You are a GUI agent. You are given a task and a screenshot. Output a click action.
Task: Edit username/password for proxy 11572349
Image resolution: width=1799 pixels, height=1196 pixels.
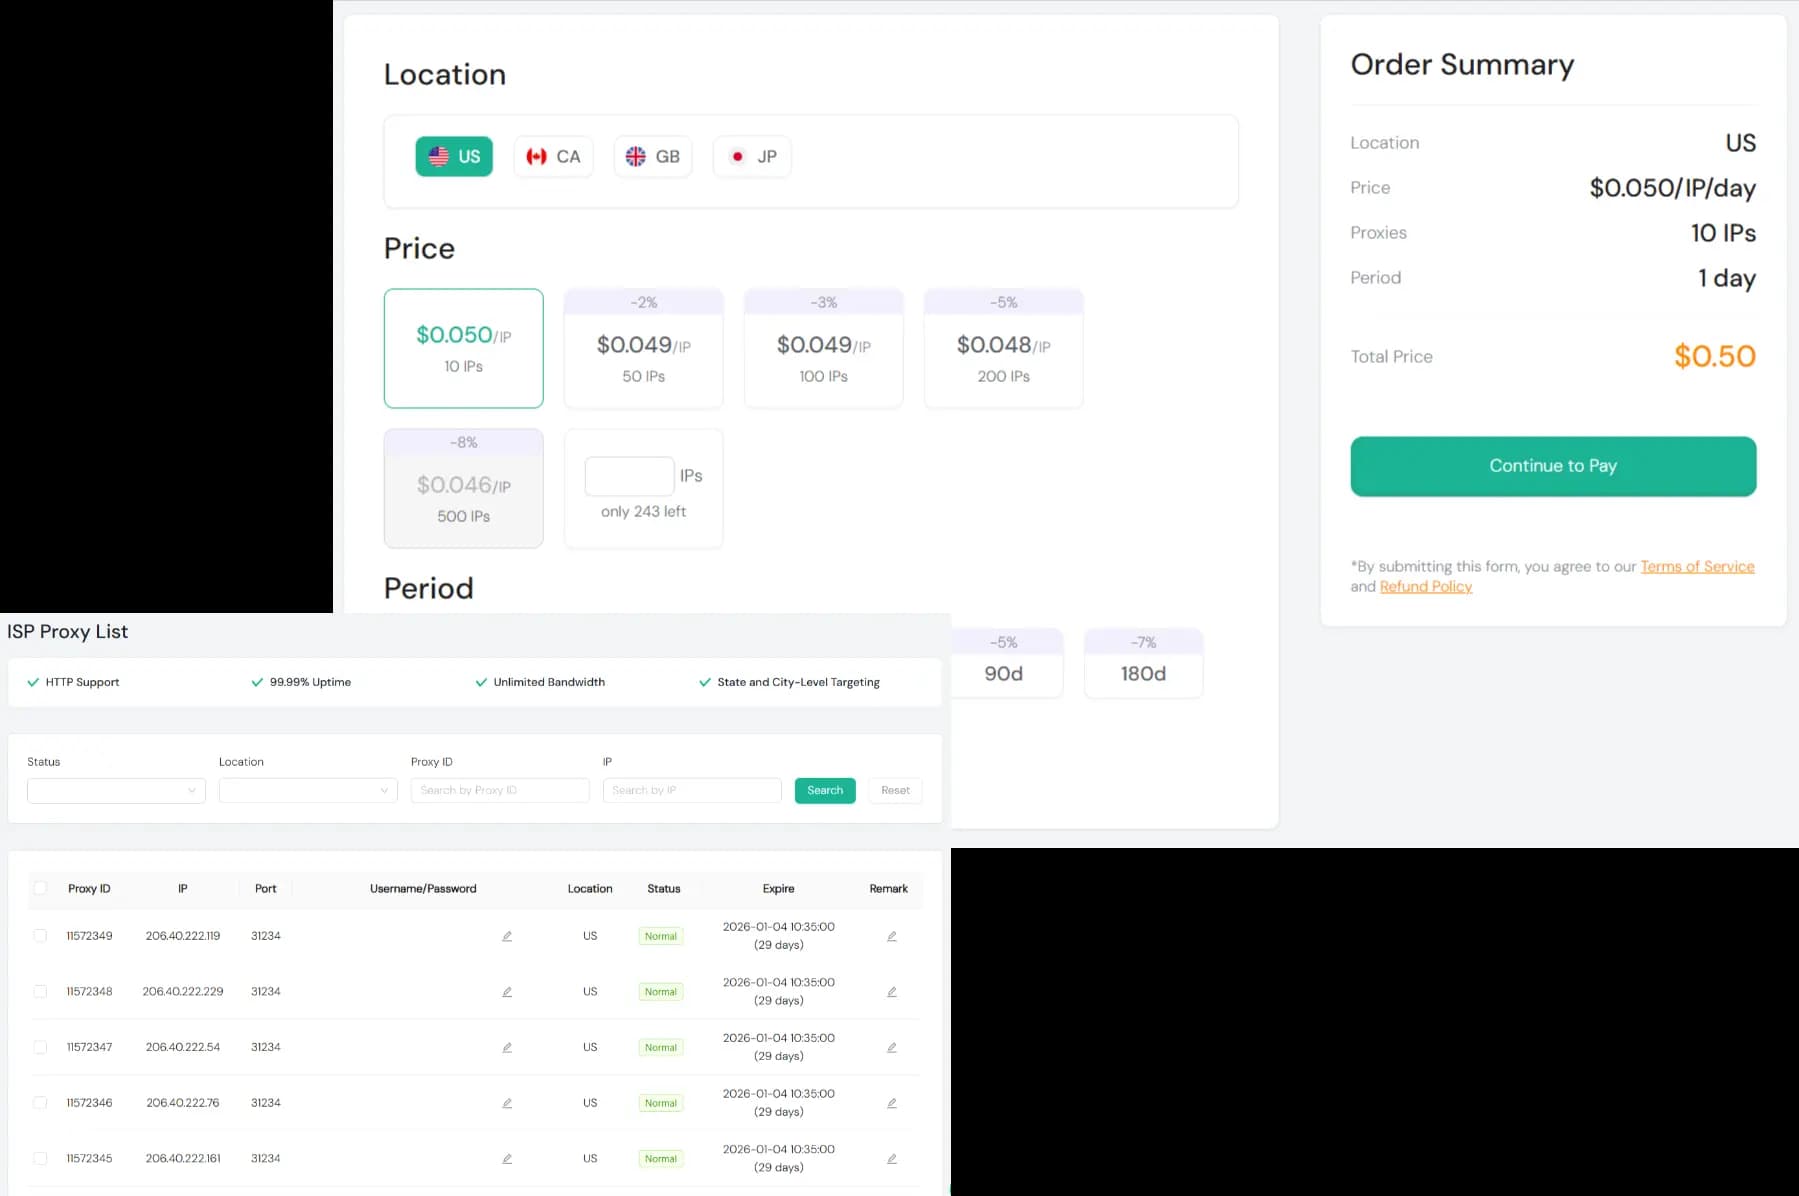pyautogui.click(x=507, y=935)
